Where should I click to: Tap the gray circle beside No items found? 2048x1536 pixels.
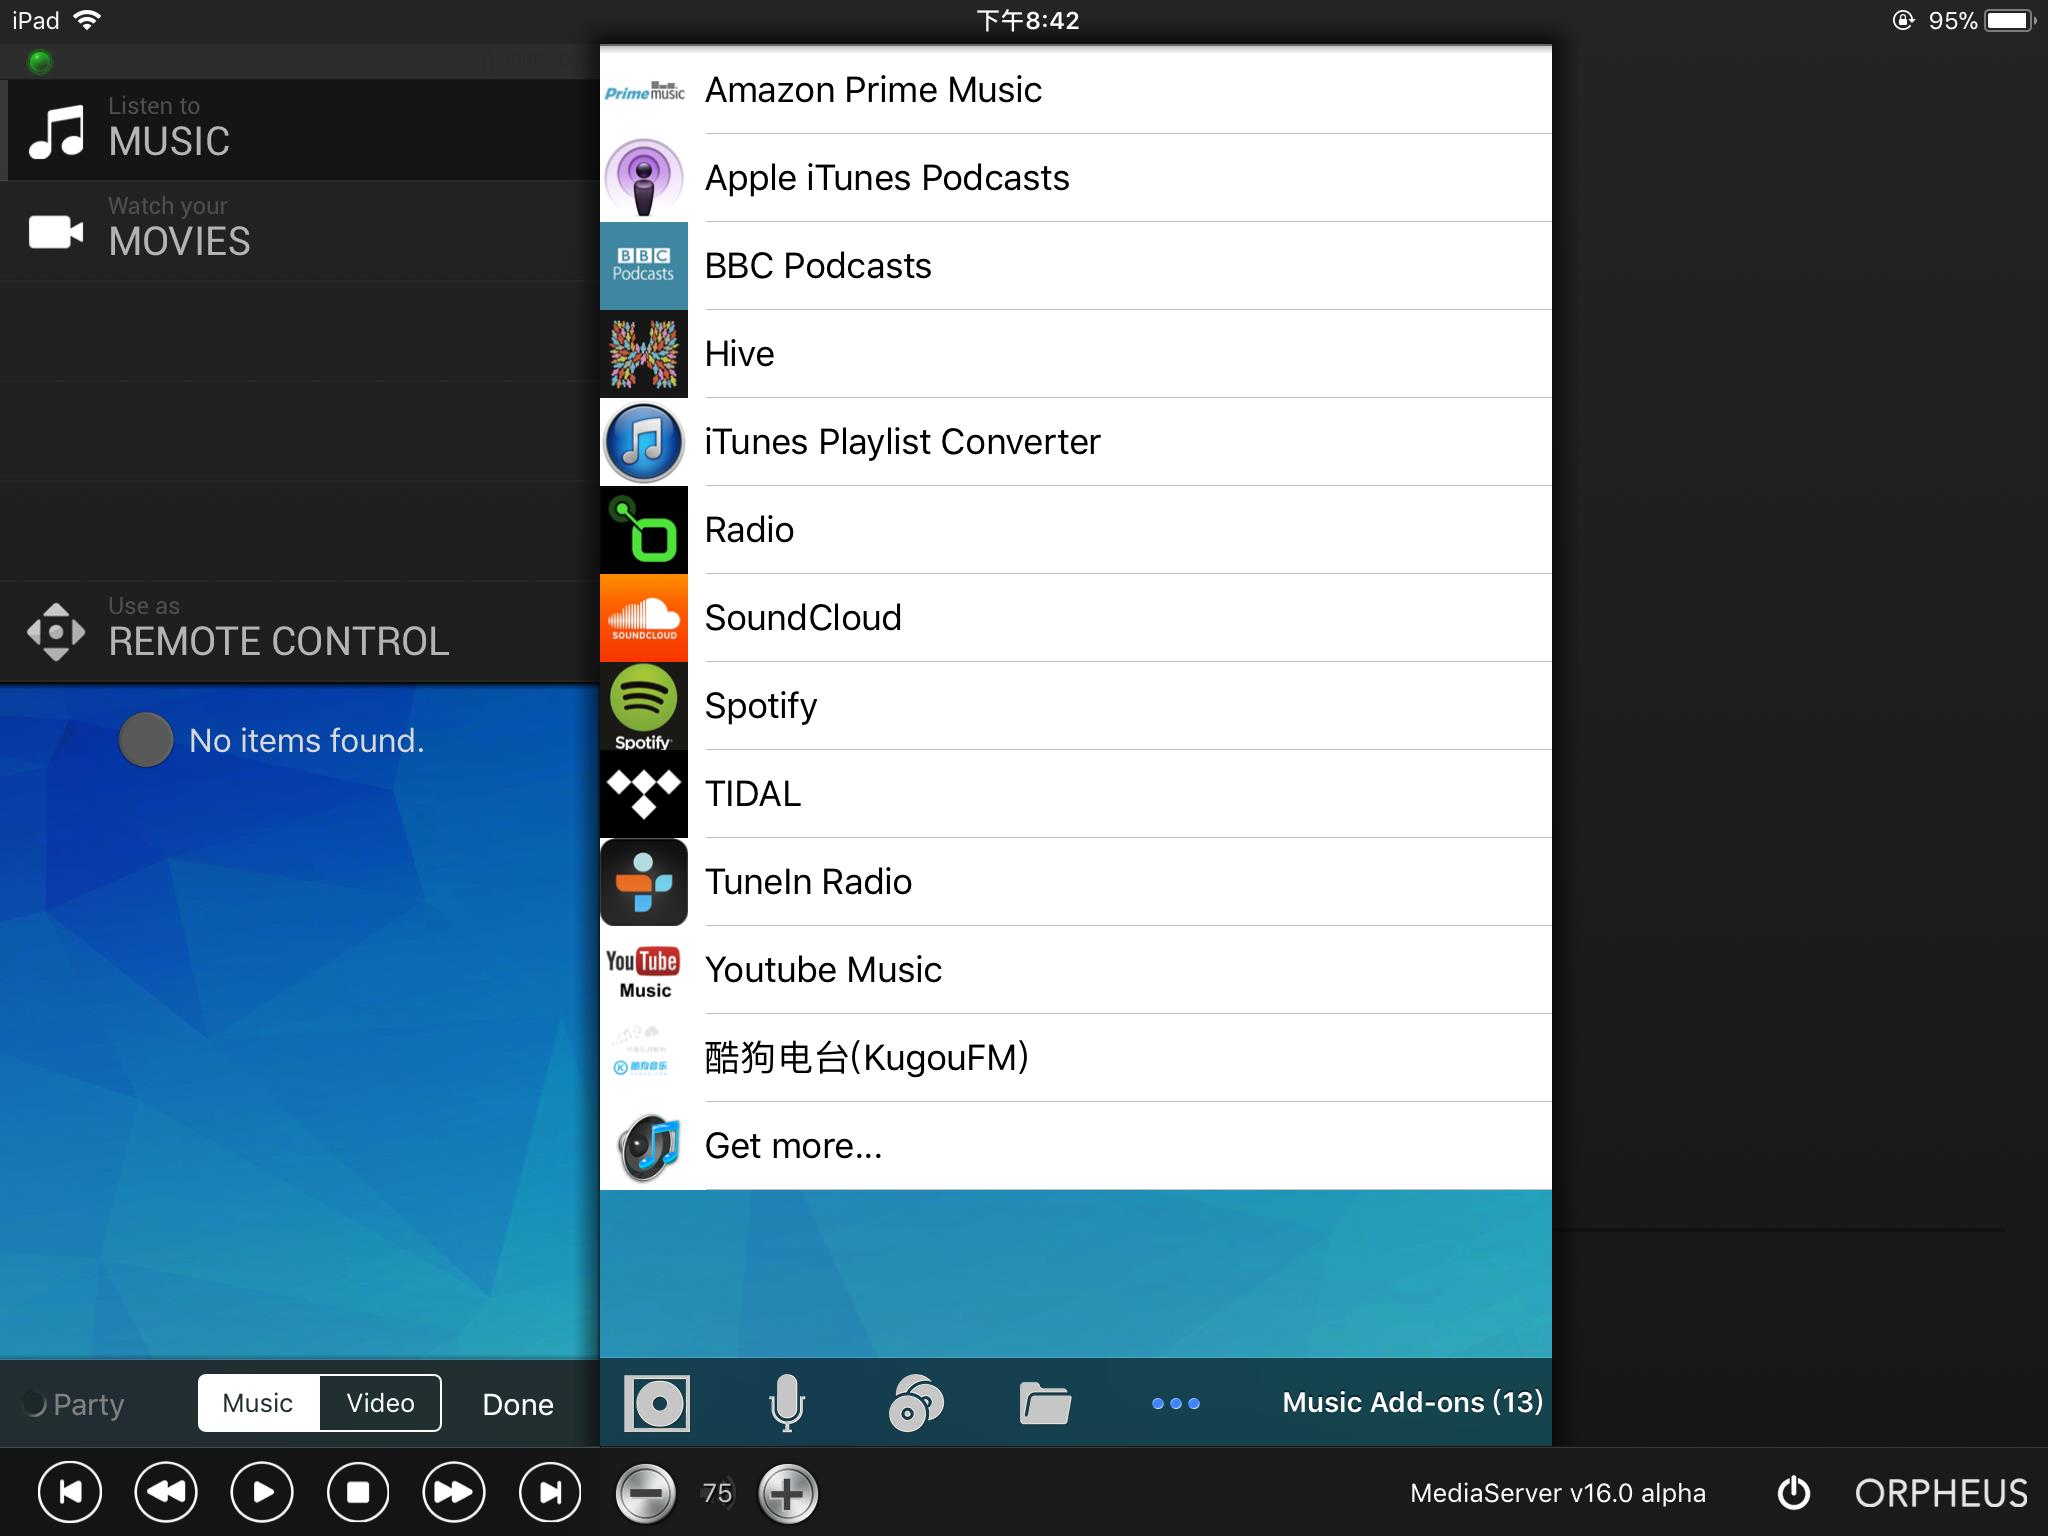[x=146, y=740]
